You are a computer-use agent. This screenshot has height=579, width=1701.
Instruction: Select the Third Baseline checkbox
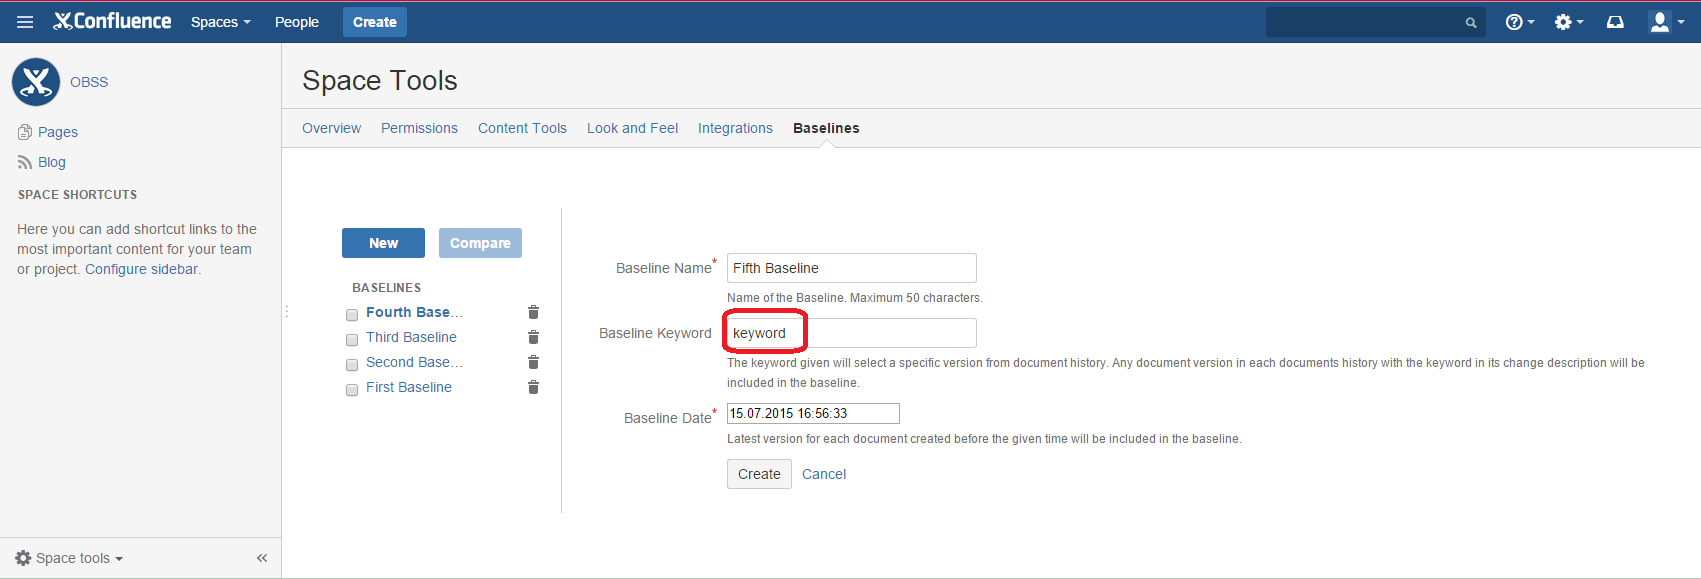point(352,340)
